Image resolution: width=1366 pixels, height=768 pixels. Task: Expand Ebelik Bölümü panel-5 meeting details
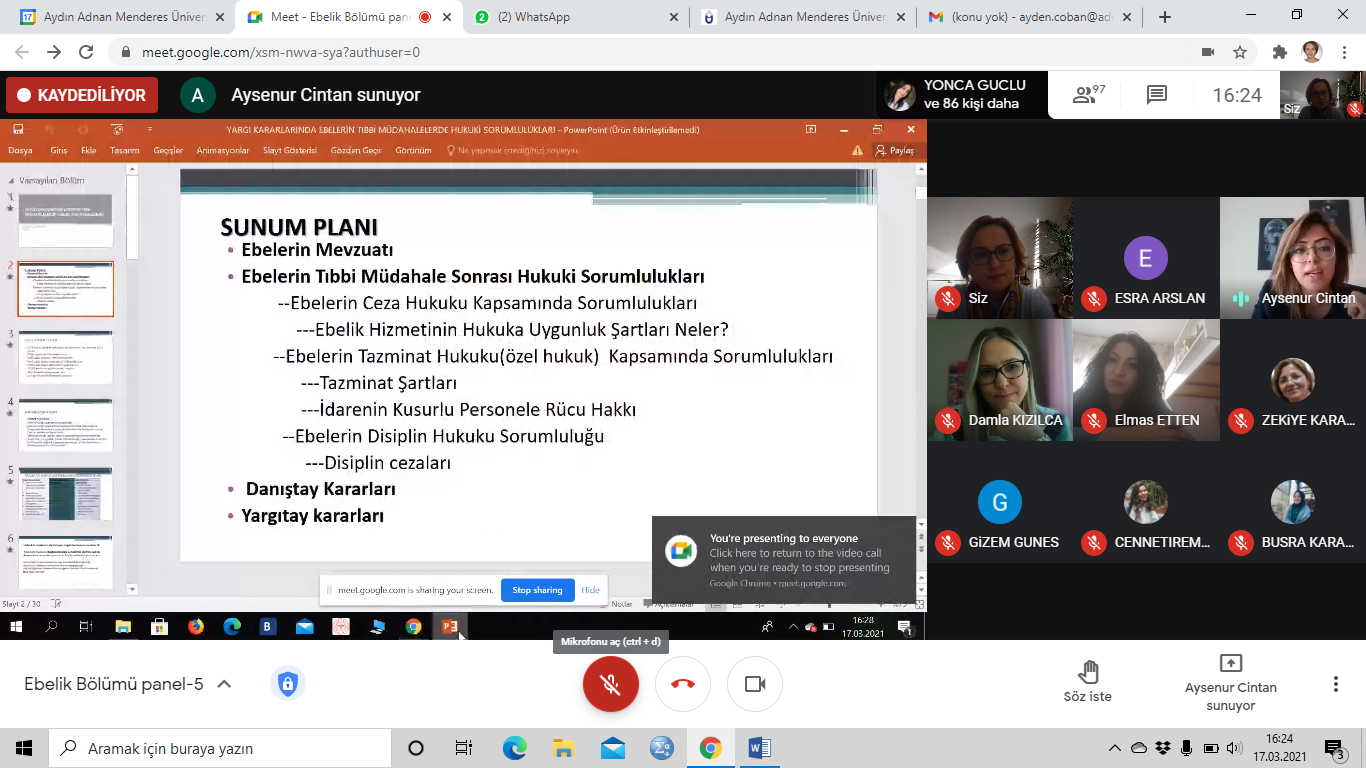click(225, 684)
